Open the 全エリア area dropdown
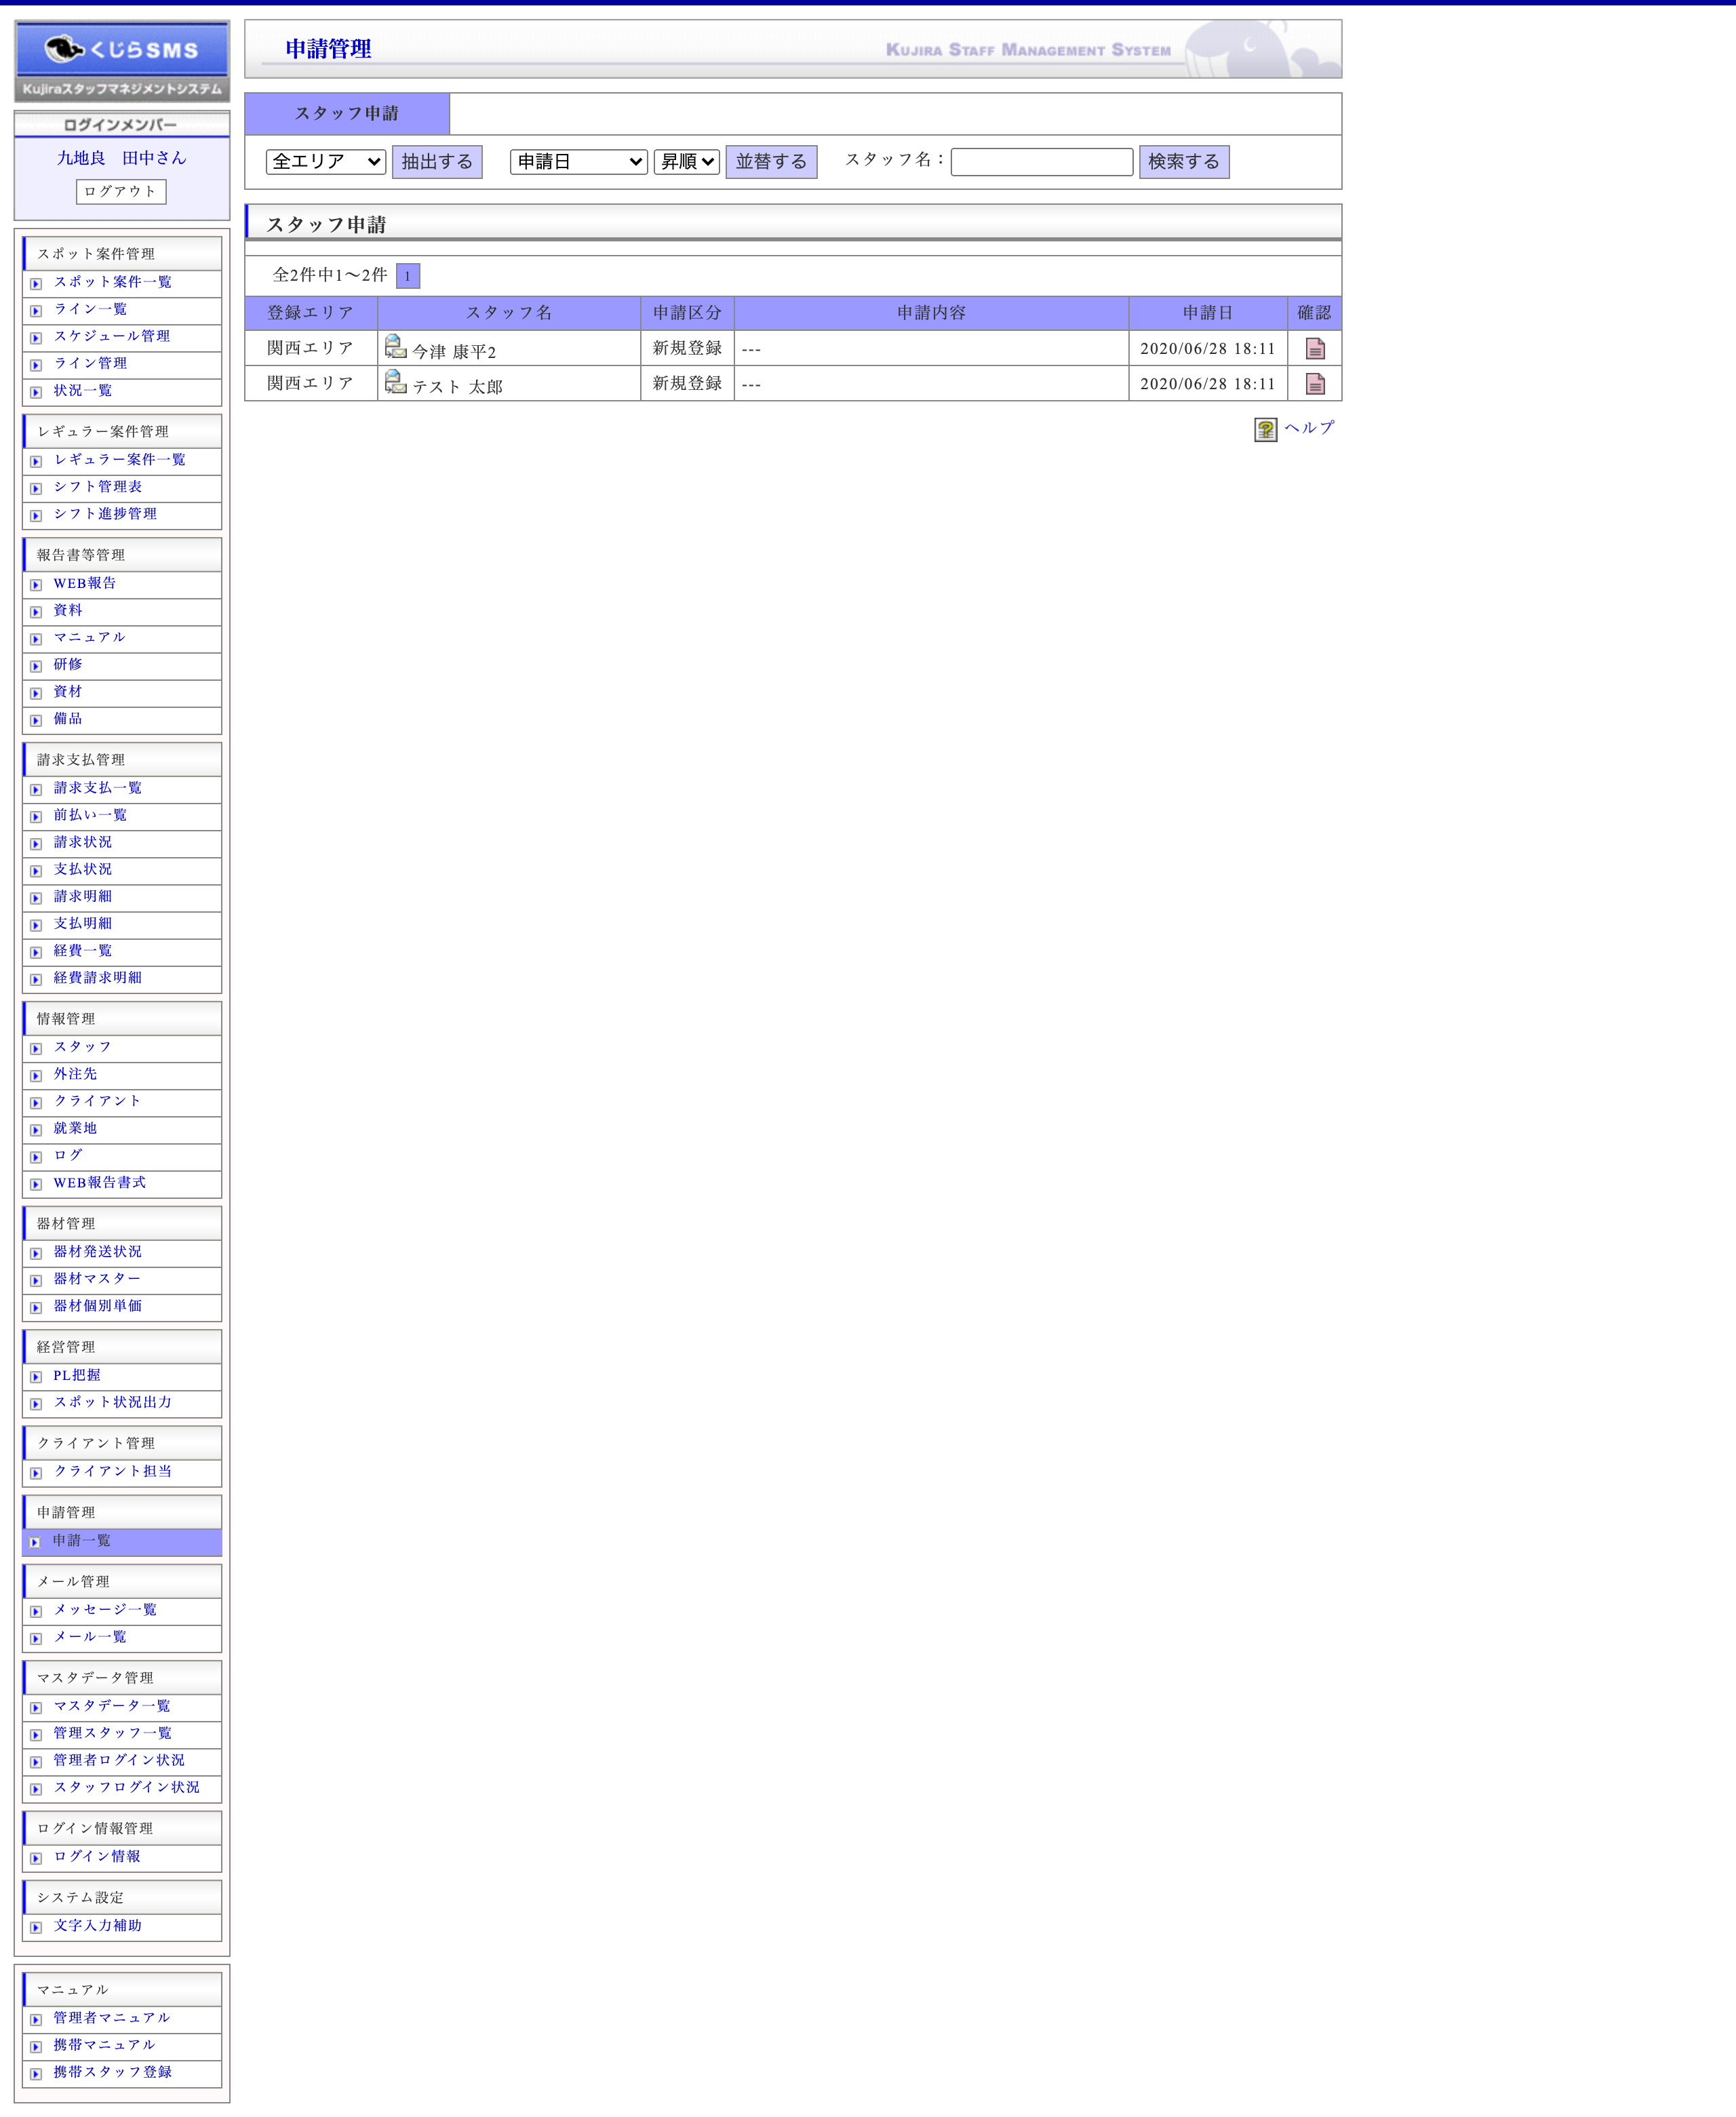This screenshot has height=2117, width=1736. 326,162
